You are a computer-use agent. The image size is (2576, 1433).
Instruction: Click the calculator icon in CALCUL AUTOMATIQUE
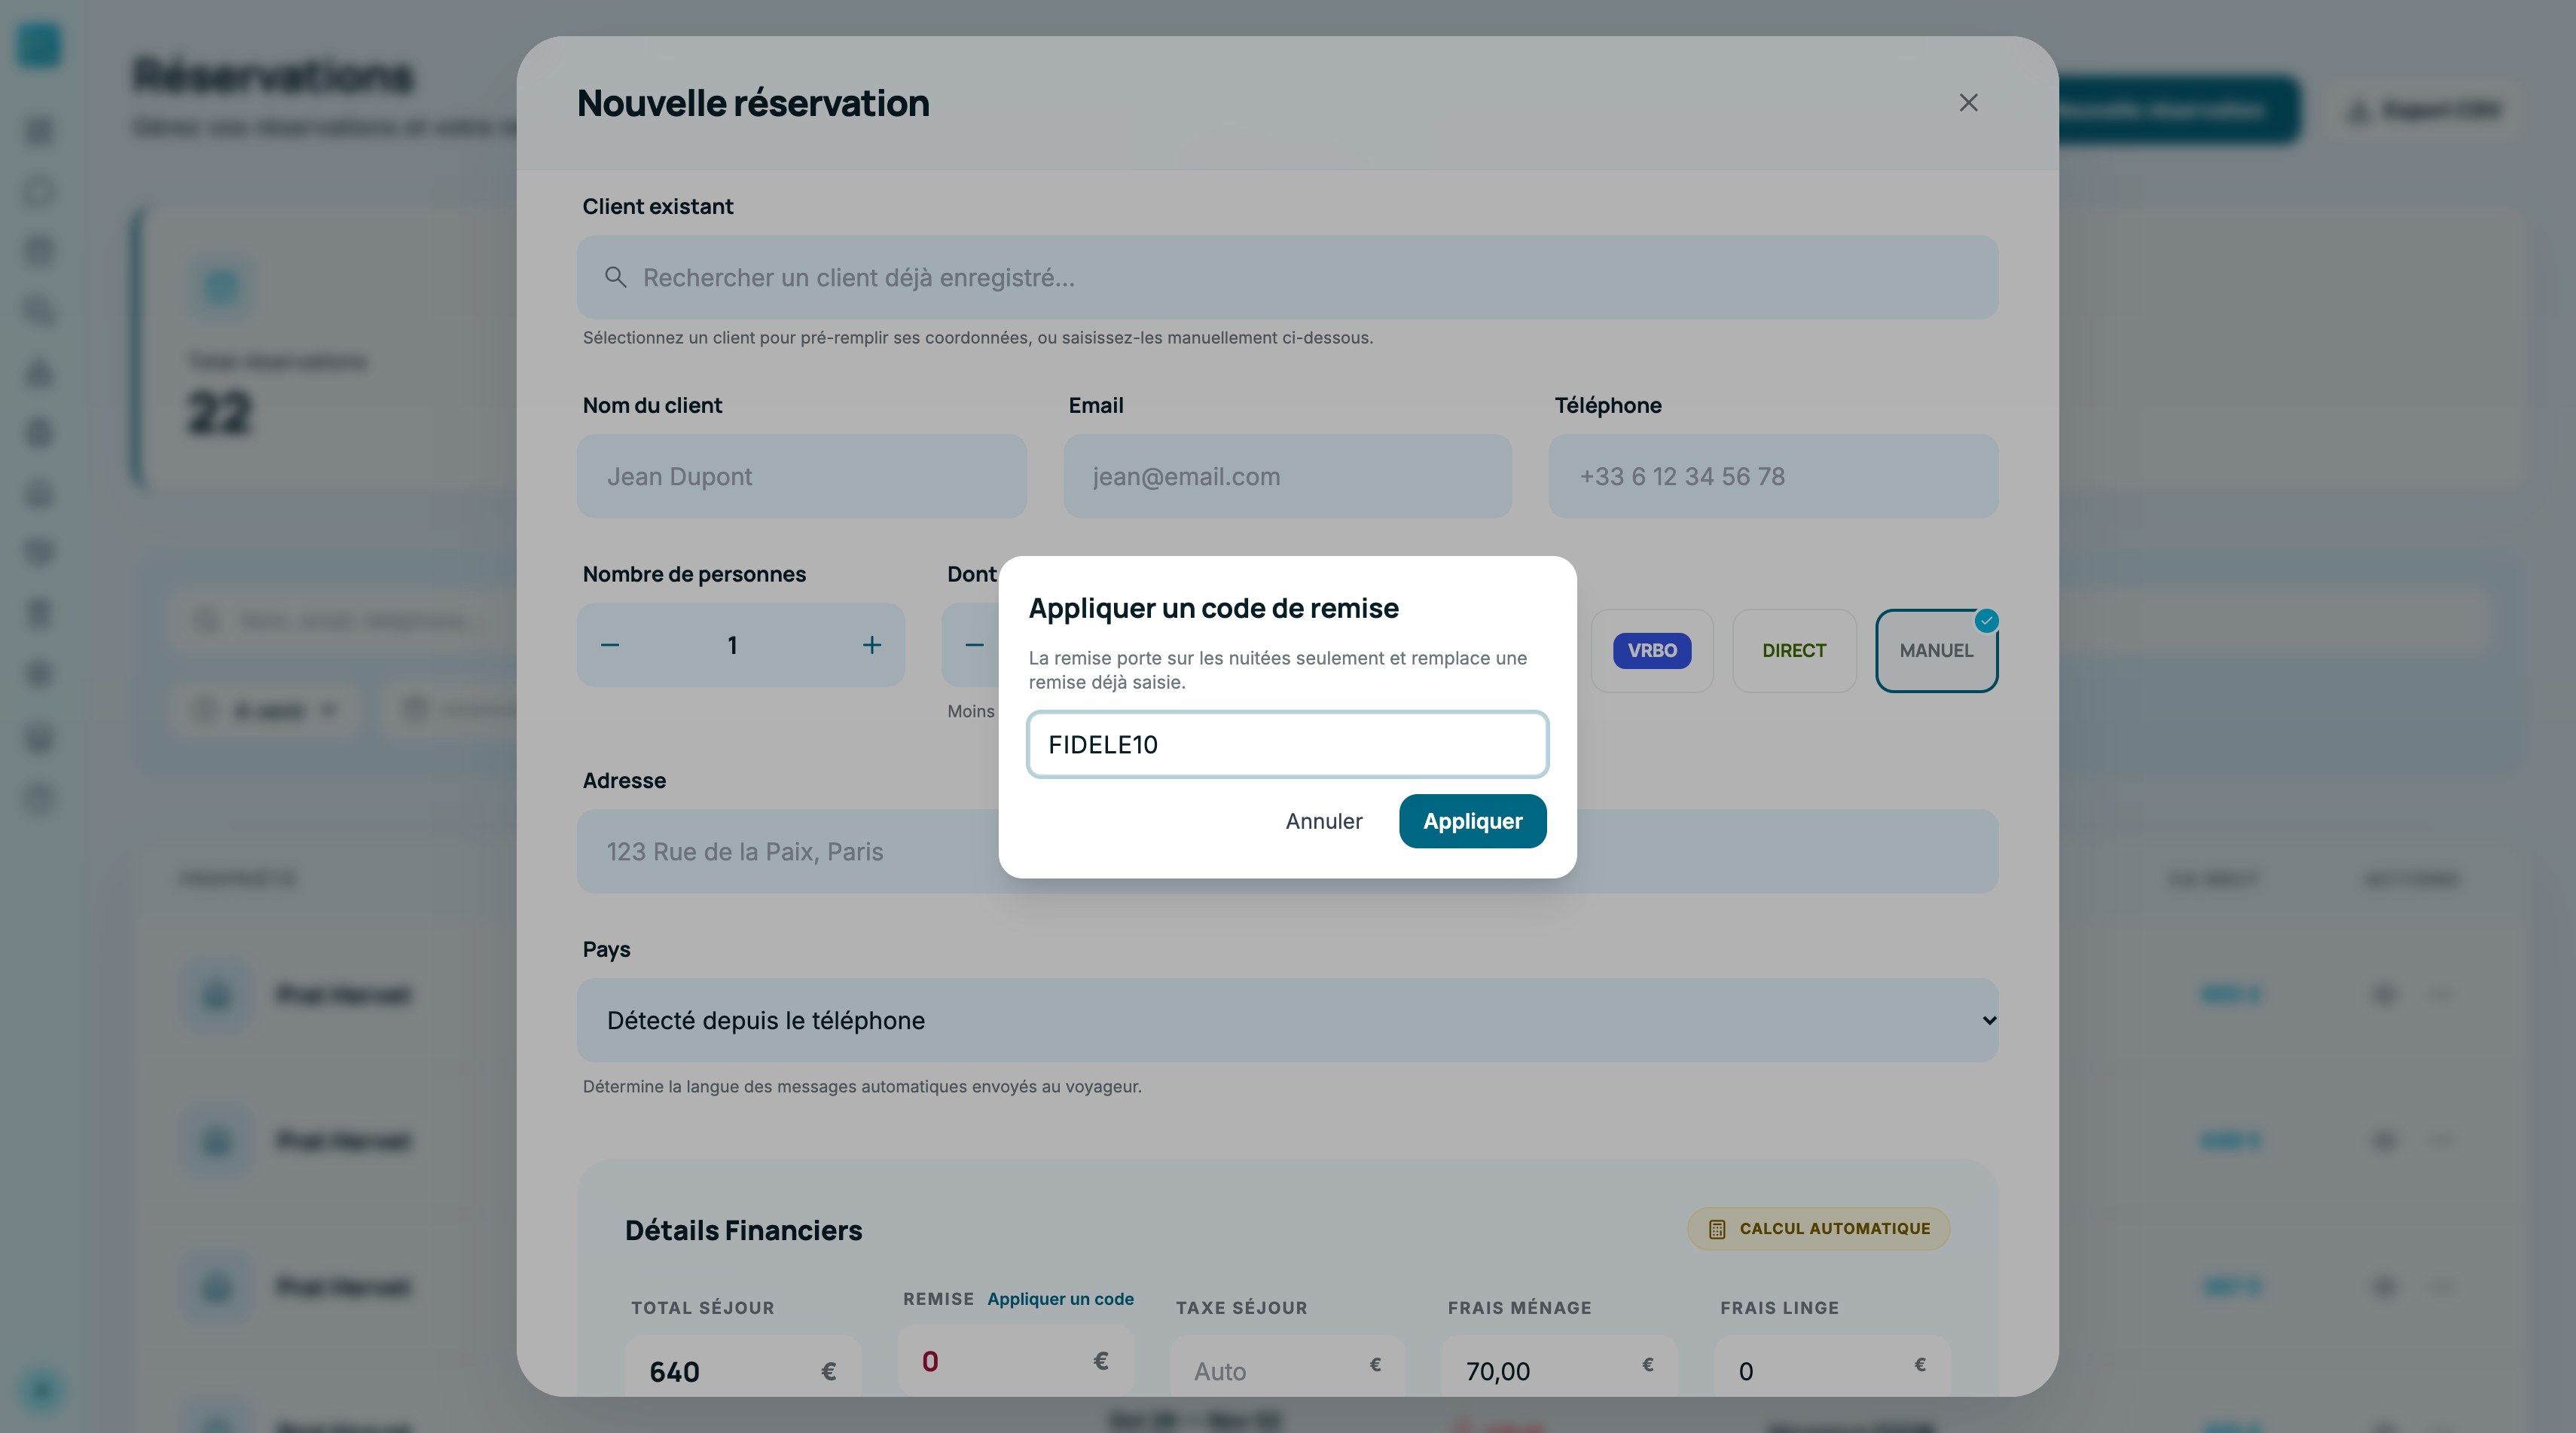pos(1717,1229)
